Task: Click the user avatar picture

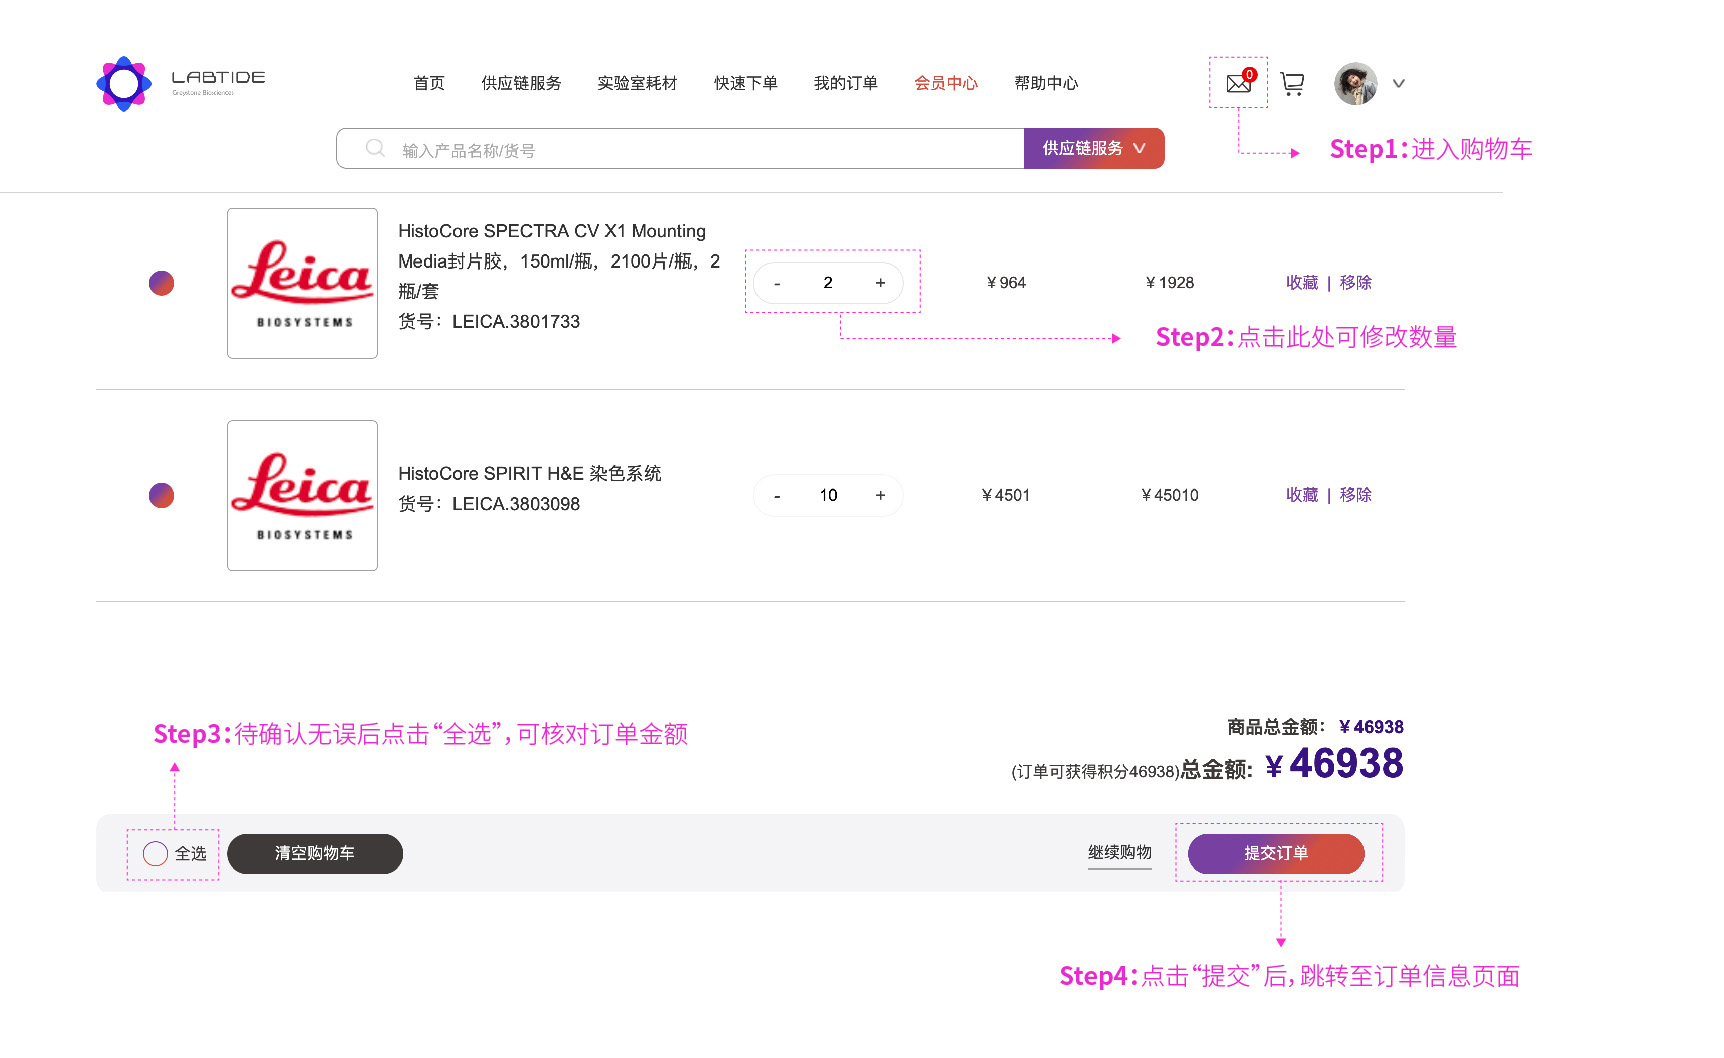Action: (x=1356, y=84)
